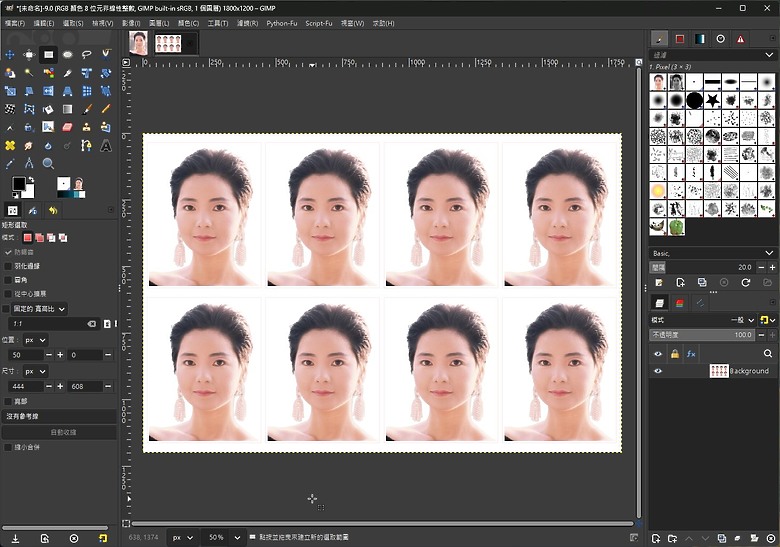
Task: Select the Bucket Fill tool
Action: click(48, 109)
